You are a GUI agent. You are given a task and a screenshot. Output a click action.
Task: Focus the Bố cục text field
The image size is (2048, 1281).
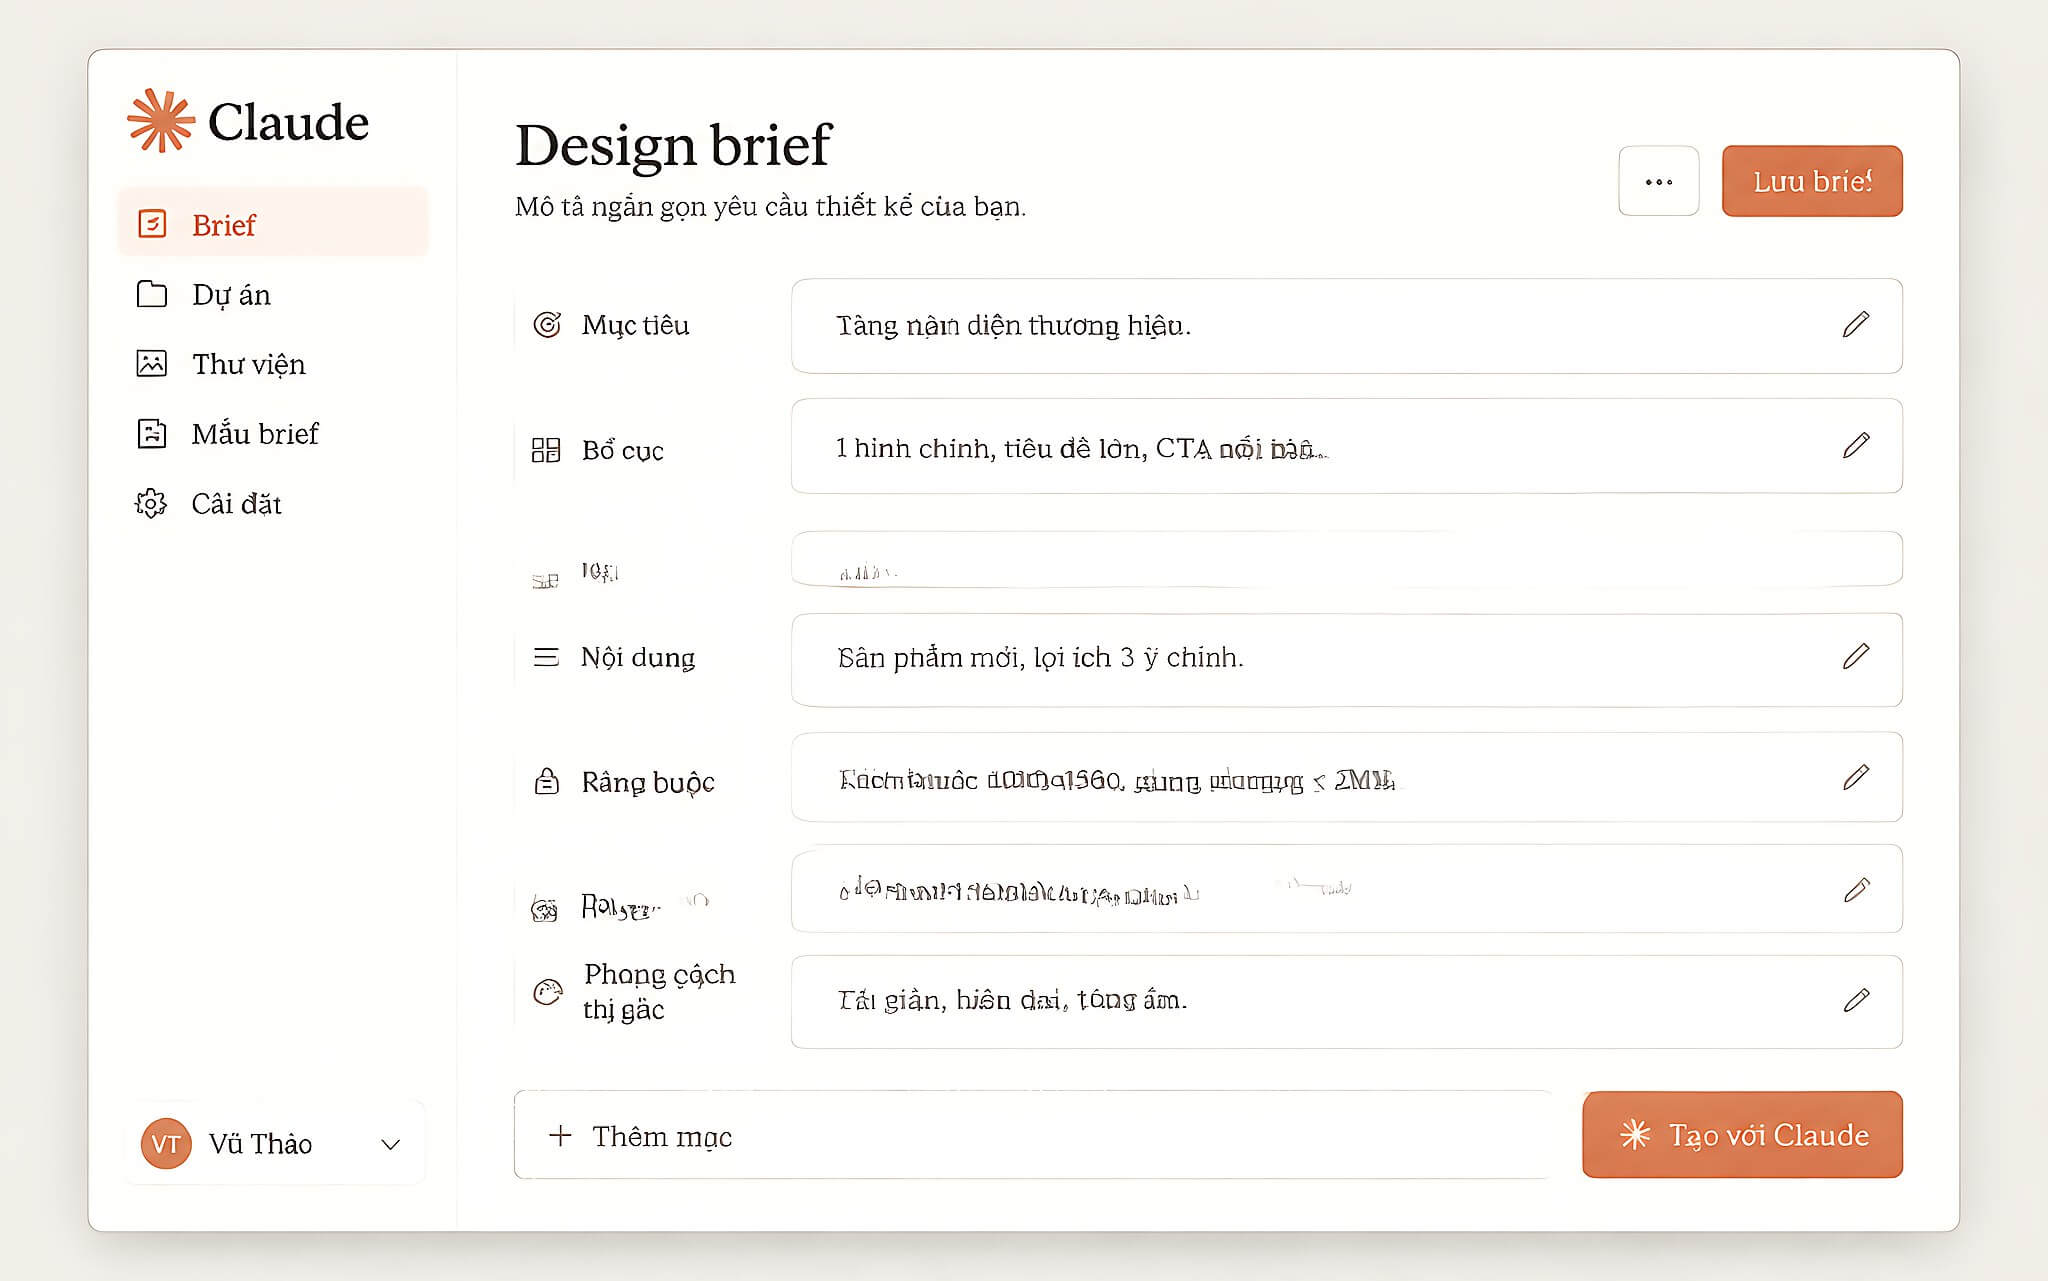coord(1346,446)
